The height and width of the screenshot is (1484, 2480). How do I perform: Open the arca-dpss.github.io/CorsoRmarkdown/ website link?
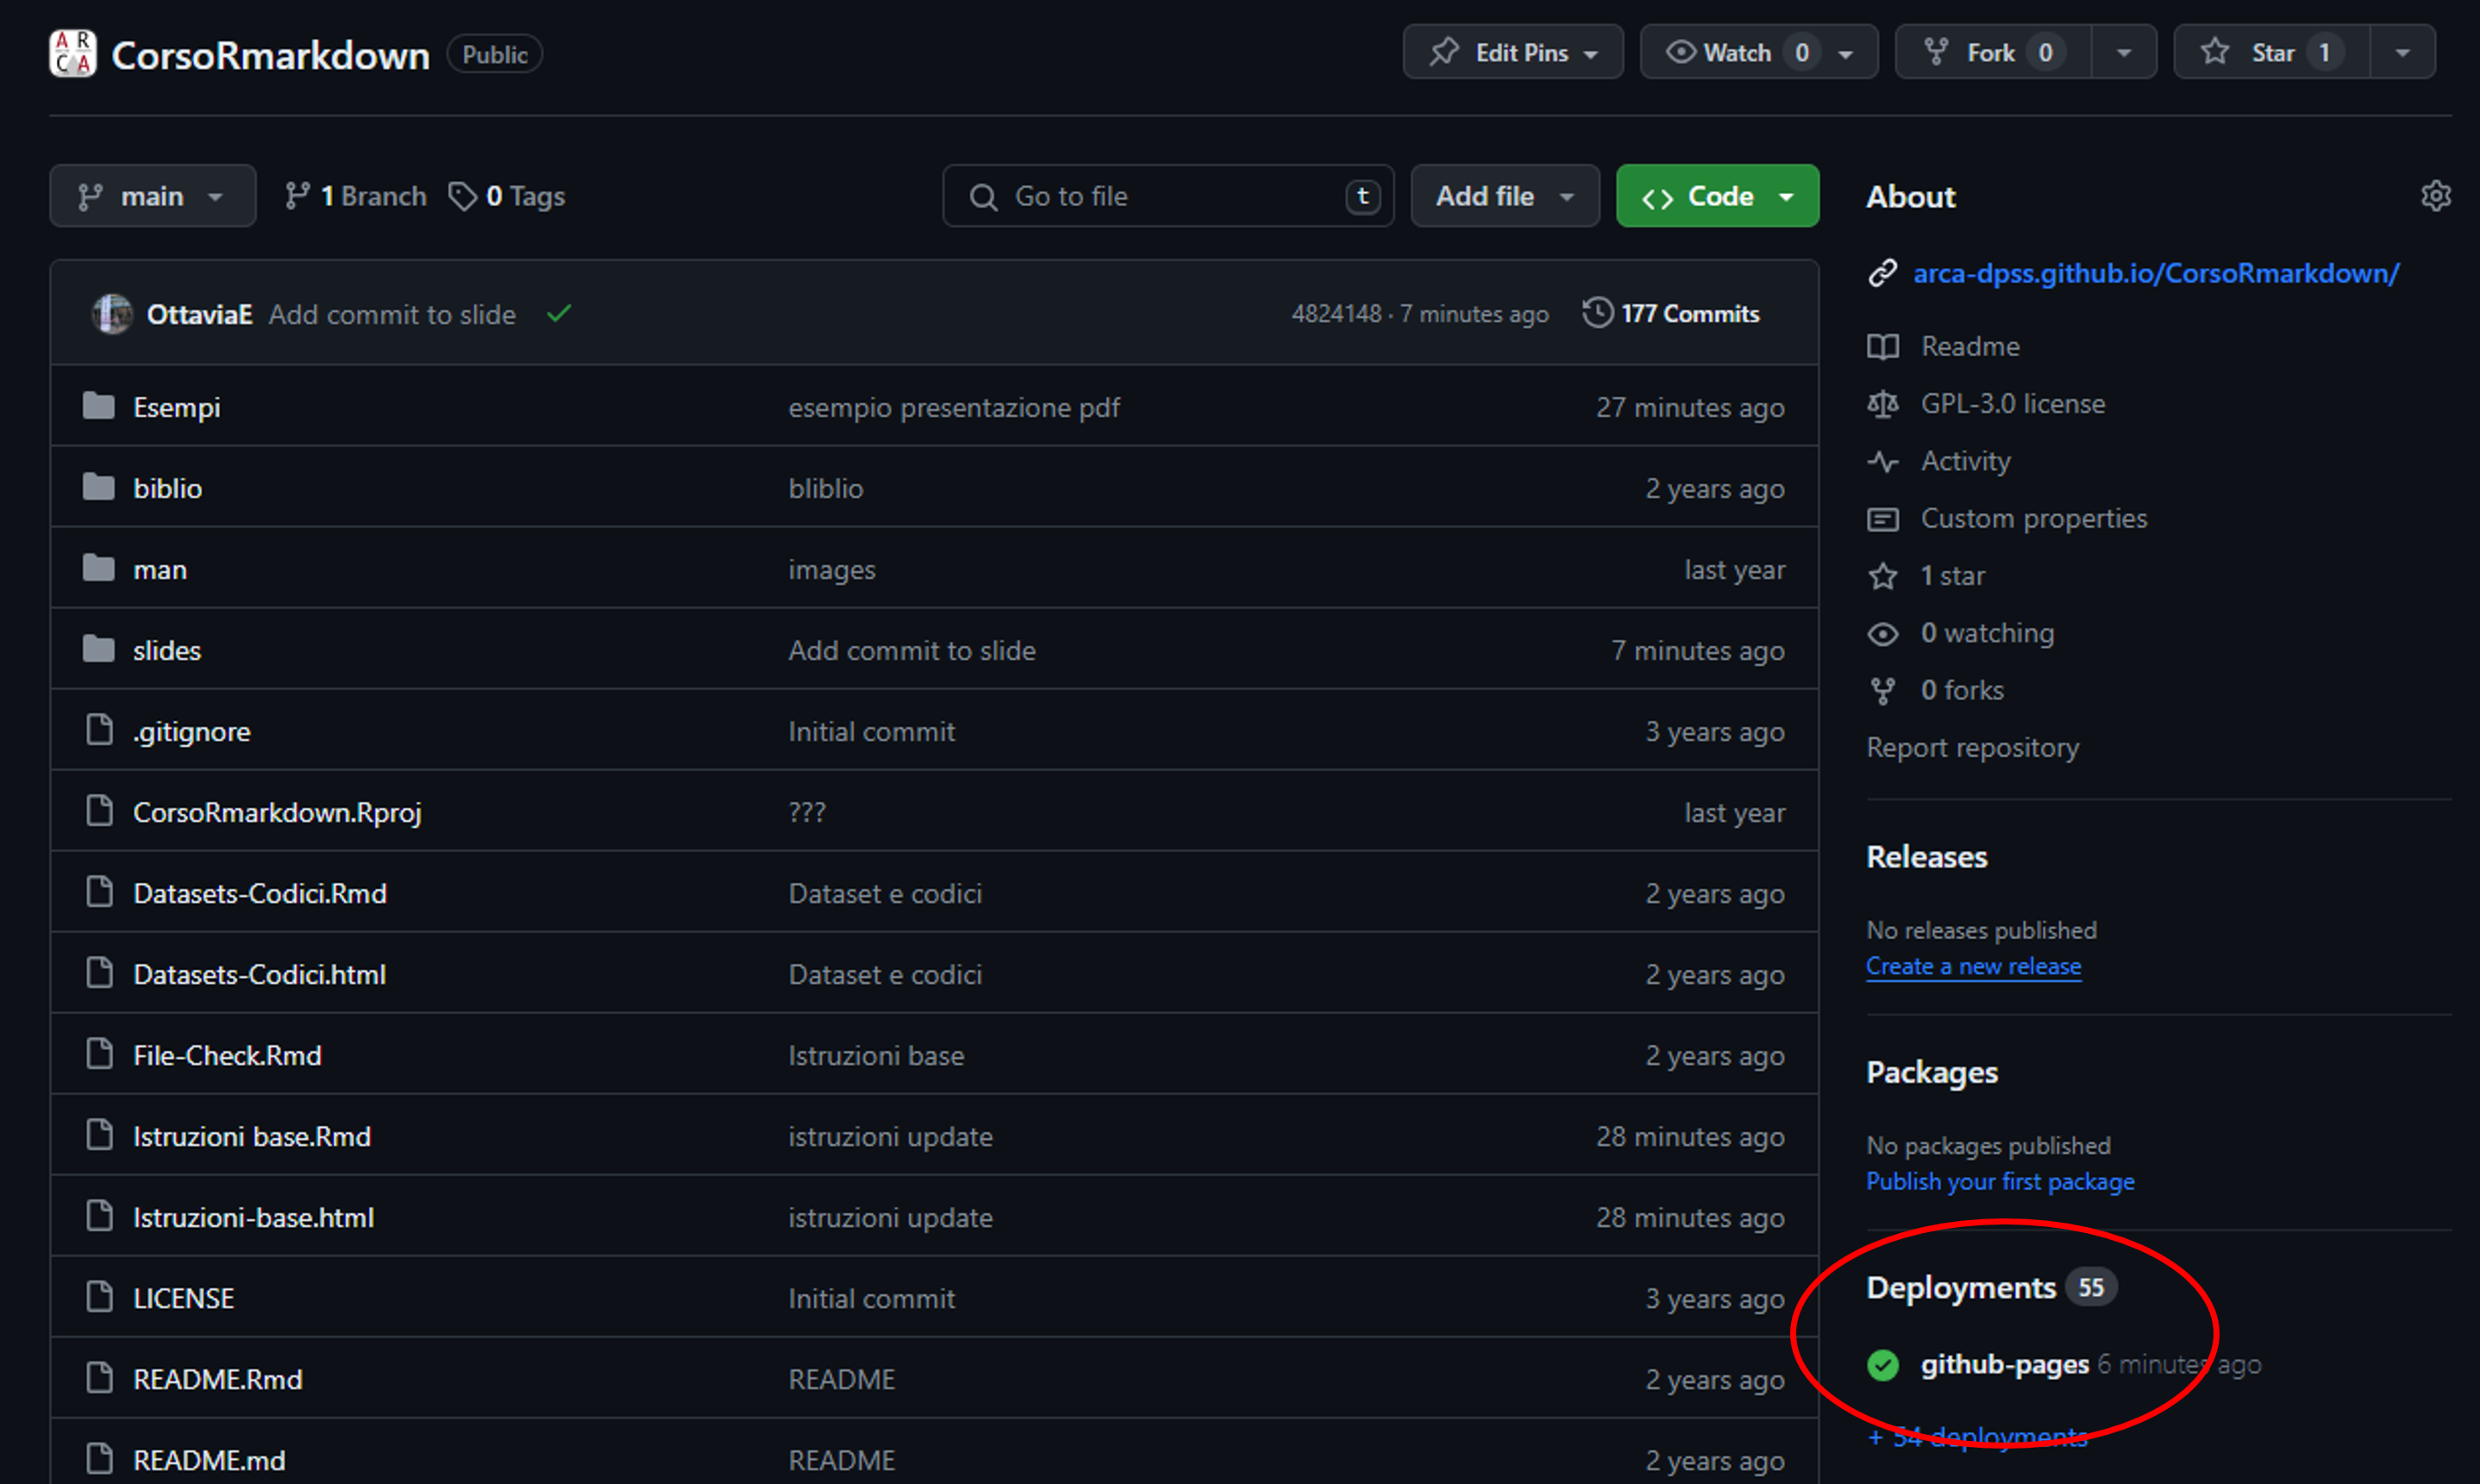[x=2155, y=273]
